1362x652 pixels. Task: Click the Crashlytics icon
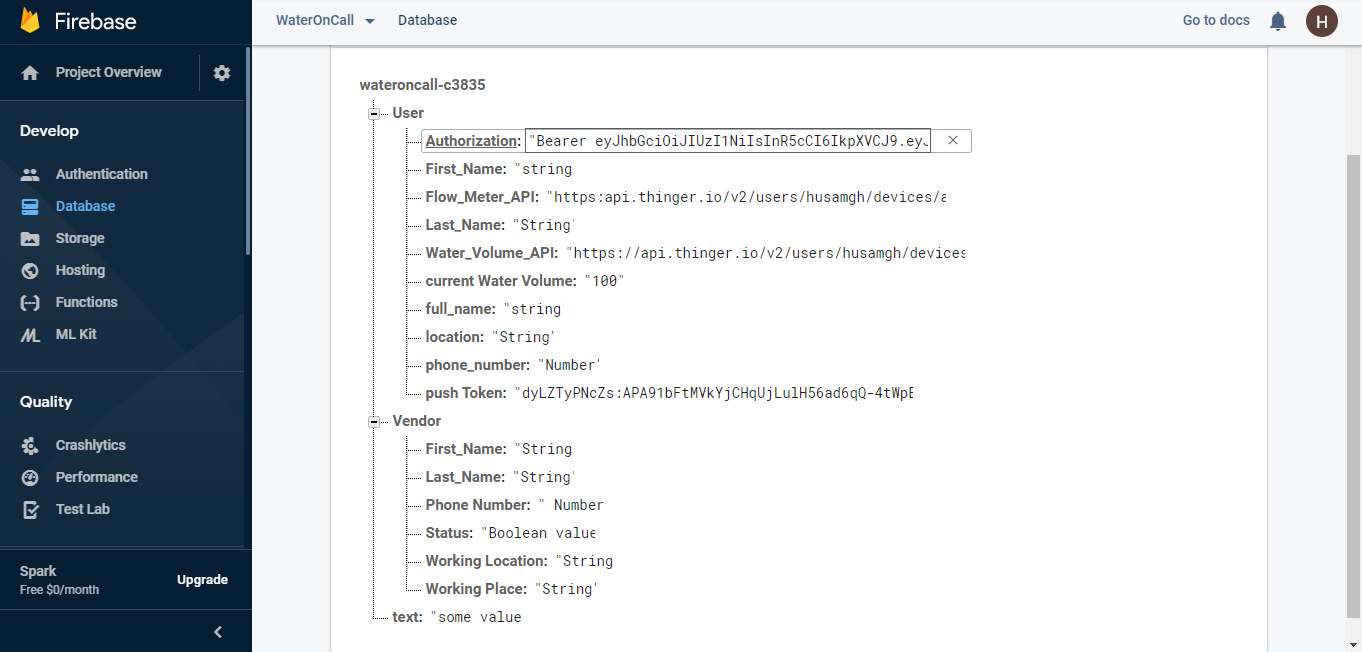pos(30,445)
